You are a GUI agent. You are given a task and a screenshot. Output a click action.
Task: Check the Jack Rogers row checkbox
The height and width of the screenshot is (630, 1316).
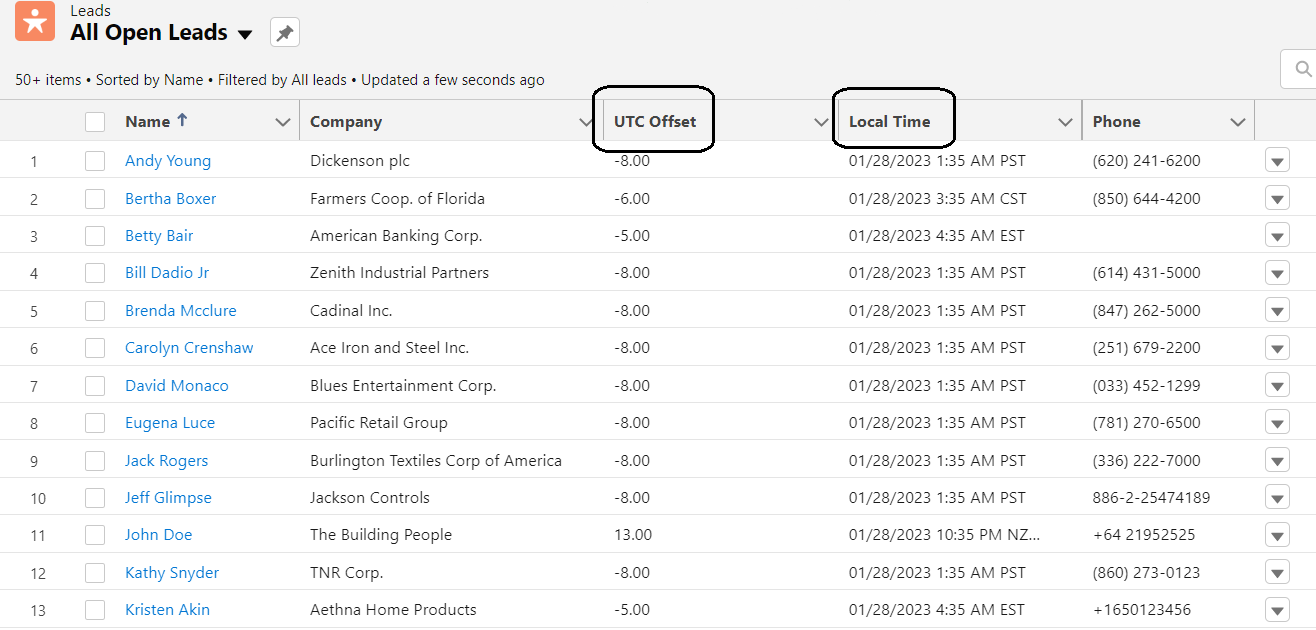[x=95, y=460]
